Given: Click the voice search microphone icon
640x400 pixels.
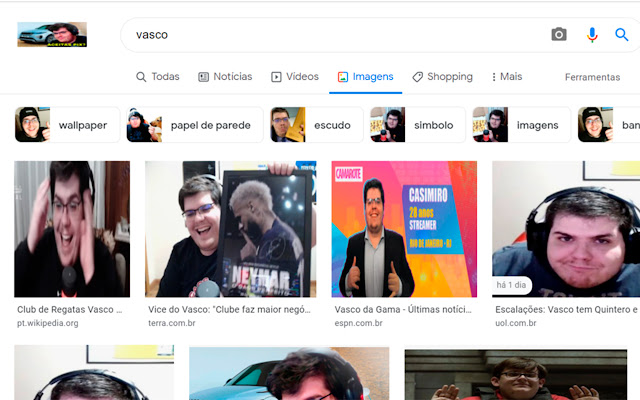Looking at the screenshot, I should [x=592, y=35].
